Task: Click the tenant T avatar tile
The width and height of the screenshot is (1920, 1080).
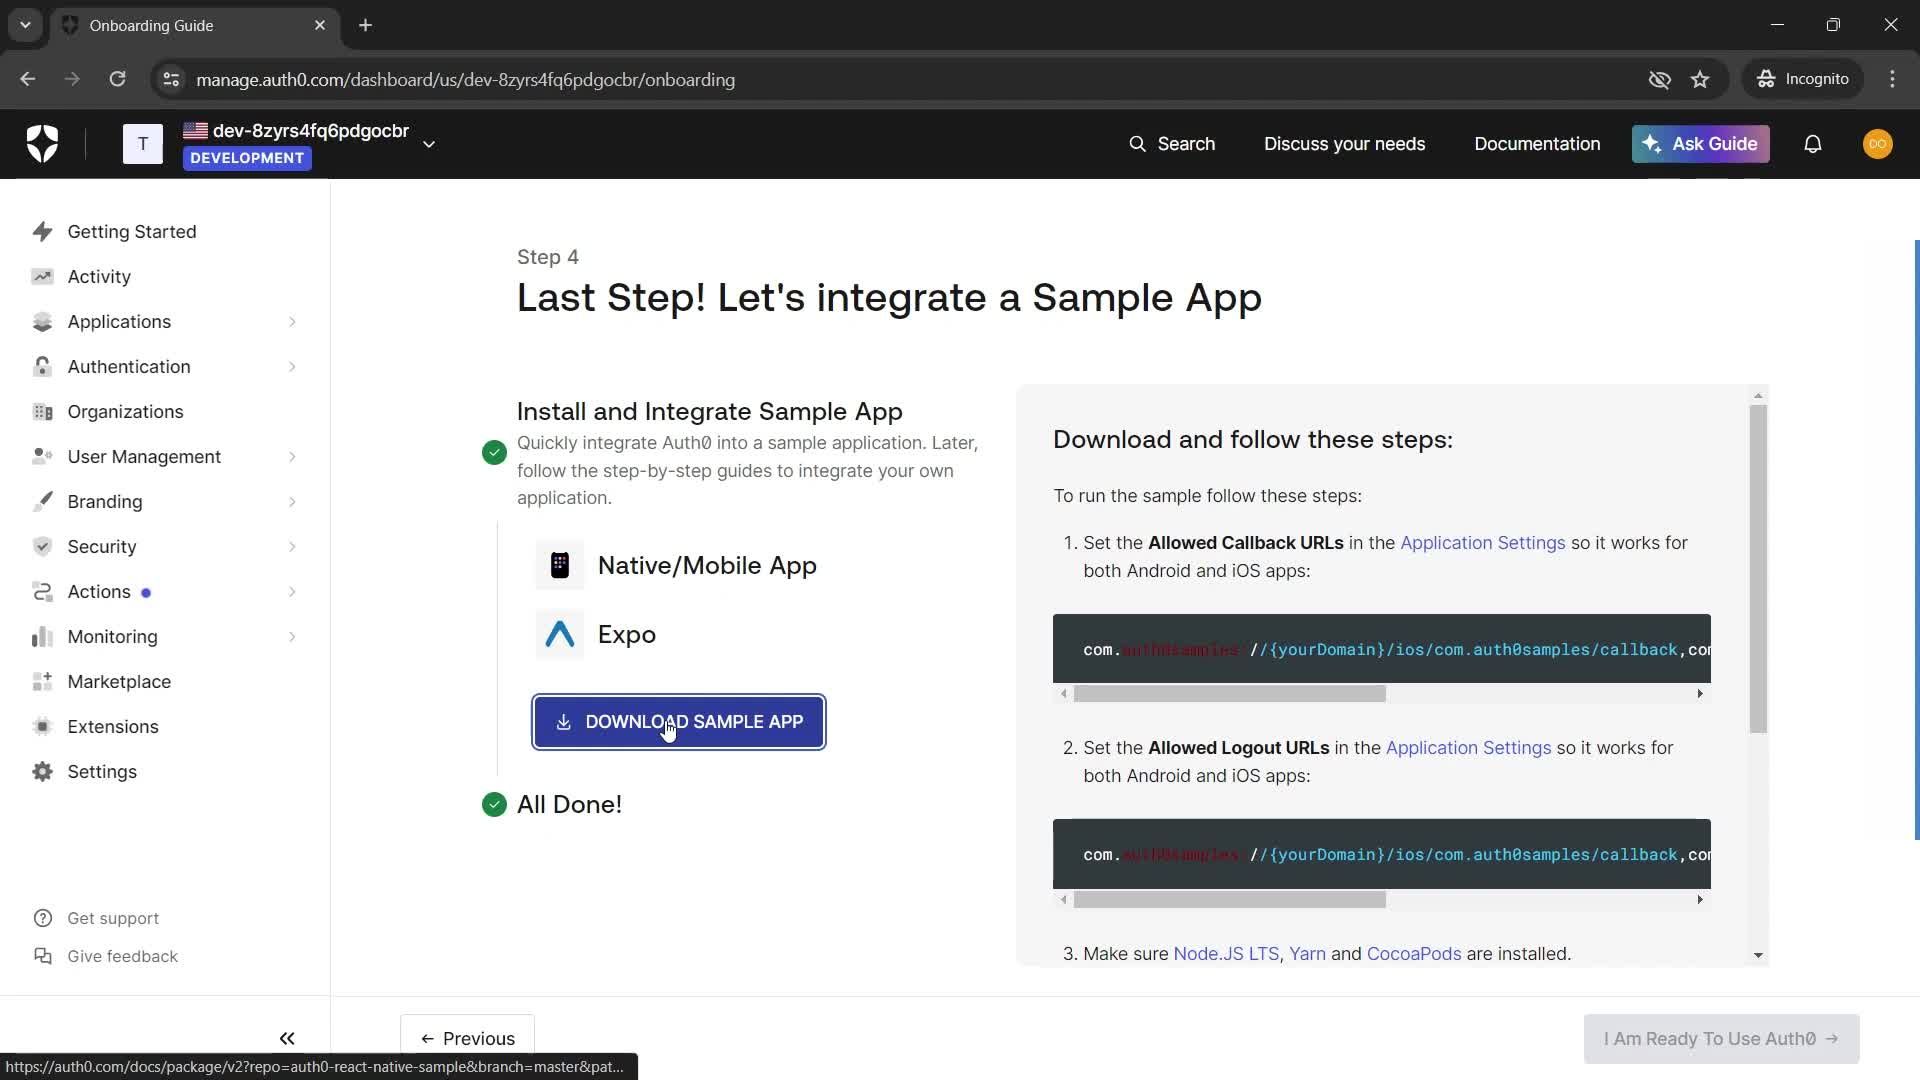Action: pos(143,144)
